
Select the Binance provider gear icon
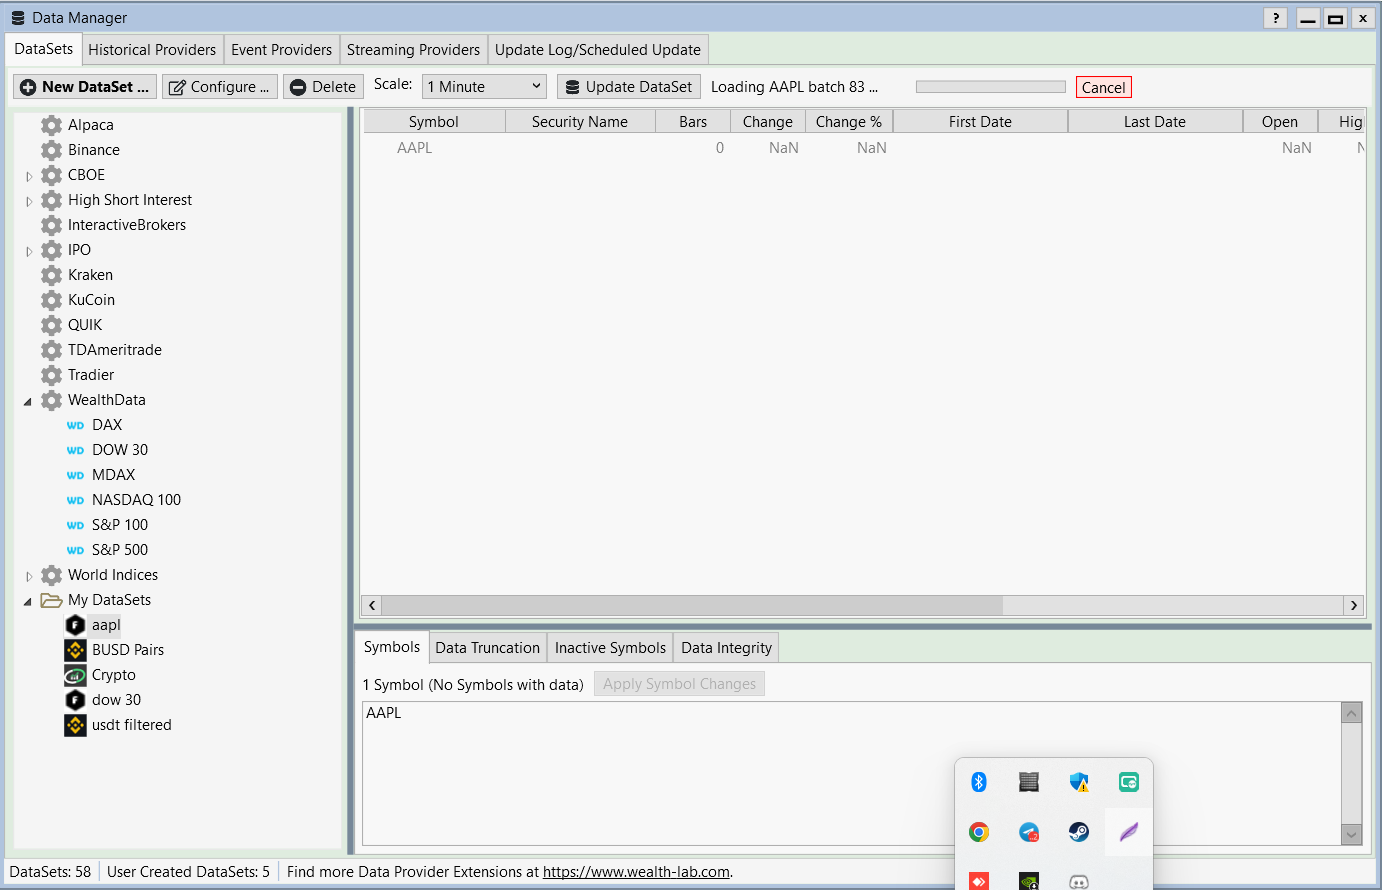click(51, 150)
